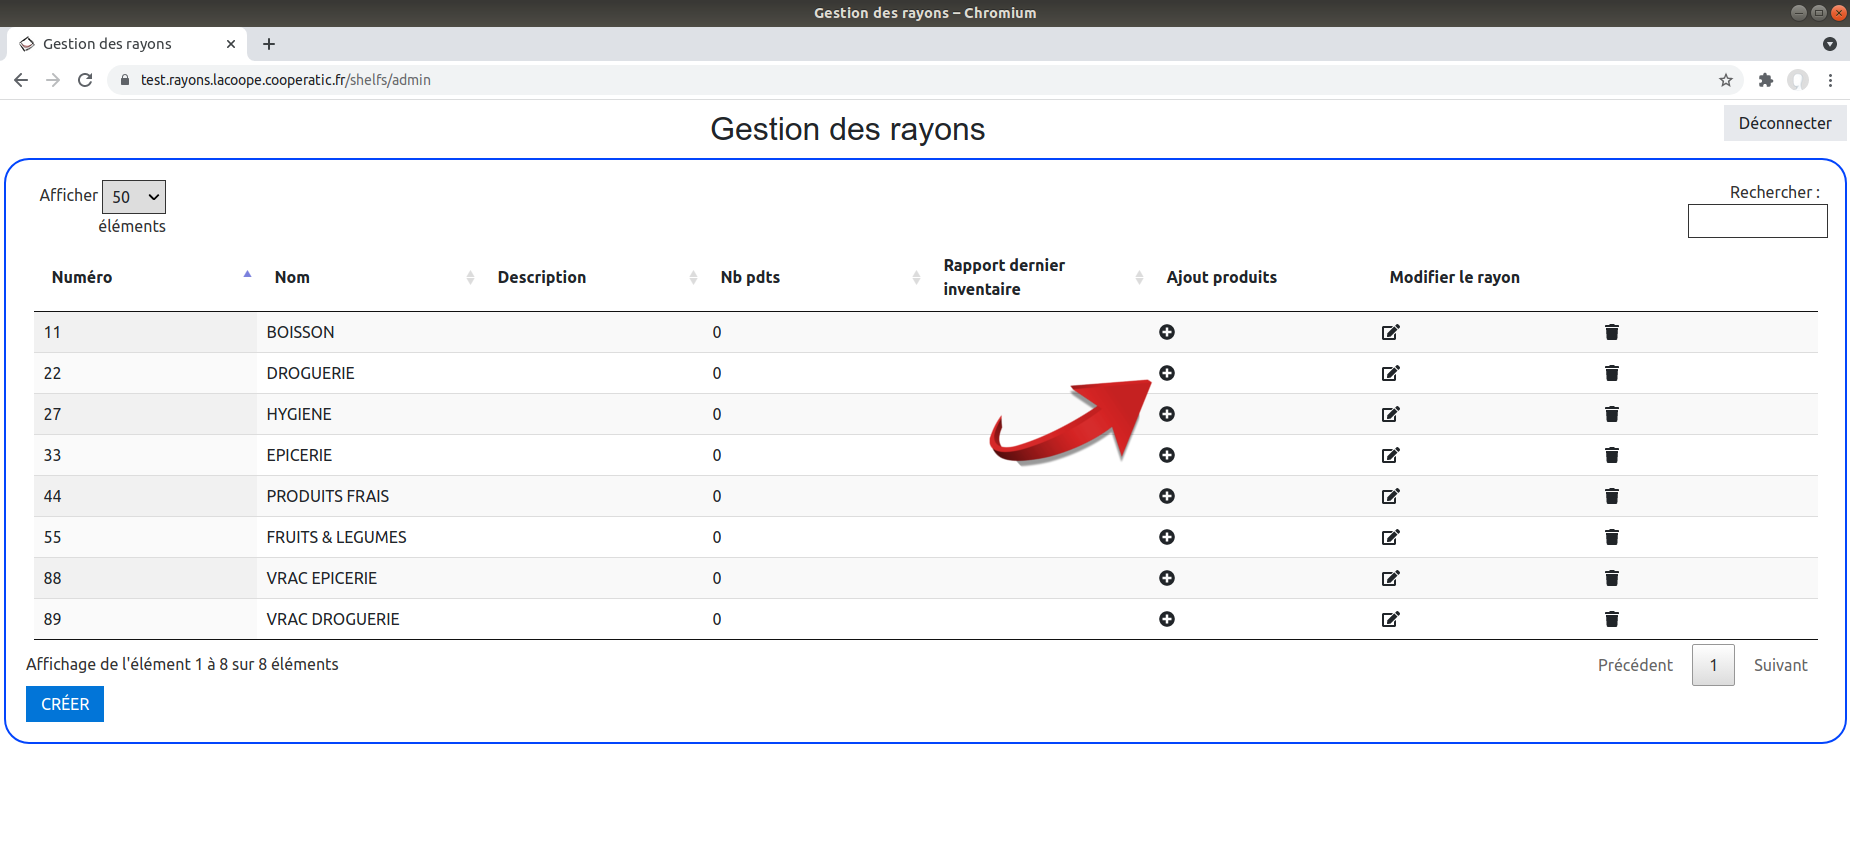Reload the page
The height and width of the screenshot is (865, 1850).
click(x=85, y=80)
